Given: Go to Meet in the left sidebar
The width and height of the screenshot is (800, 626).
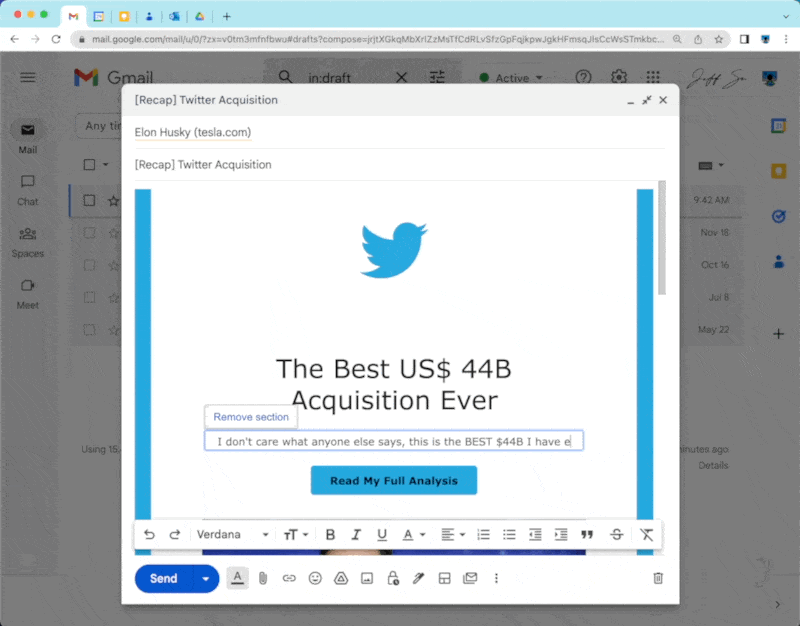Looking at the screenshot, I should click(28, 294).
